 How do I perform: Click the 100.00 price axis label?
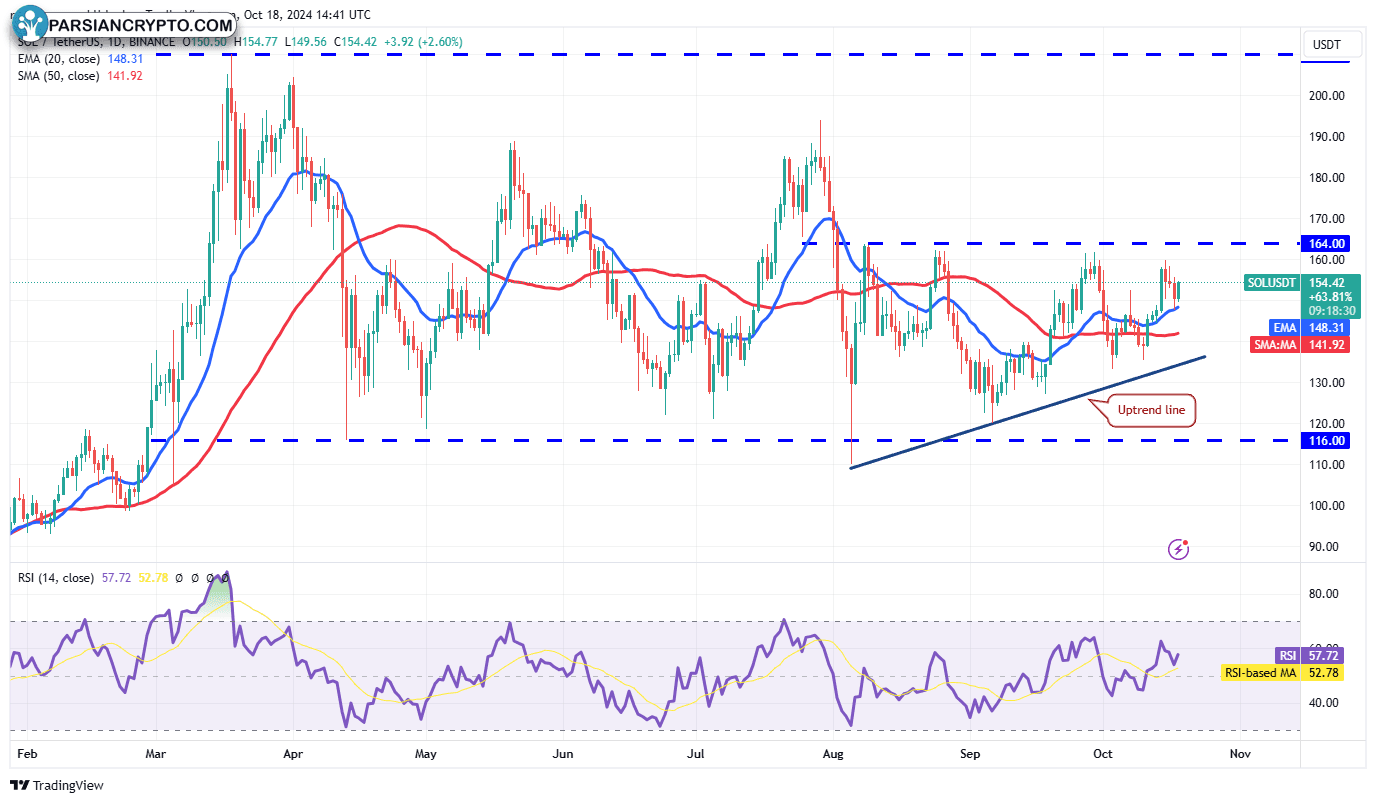[x=1325, y=506]
